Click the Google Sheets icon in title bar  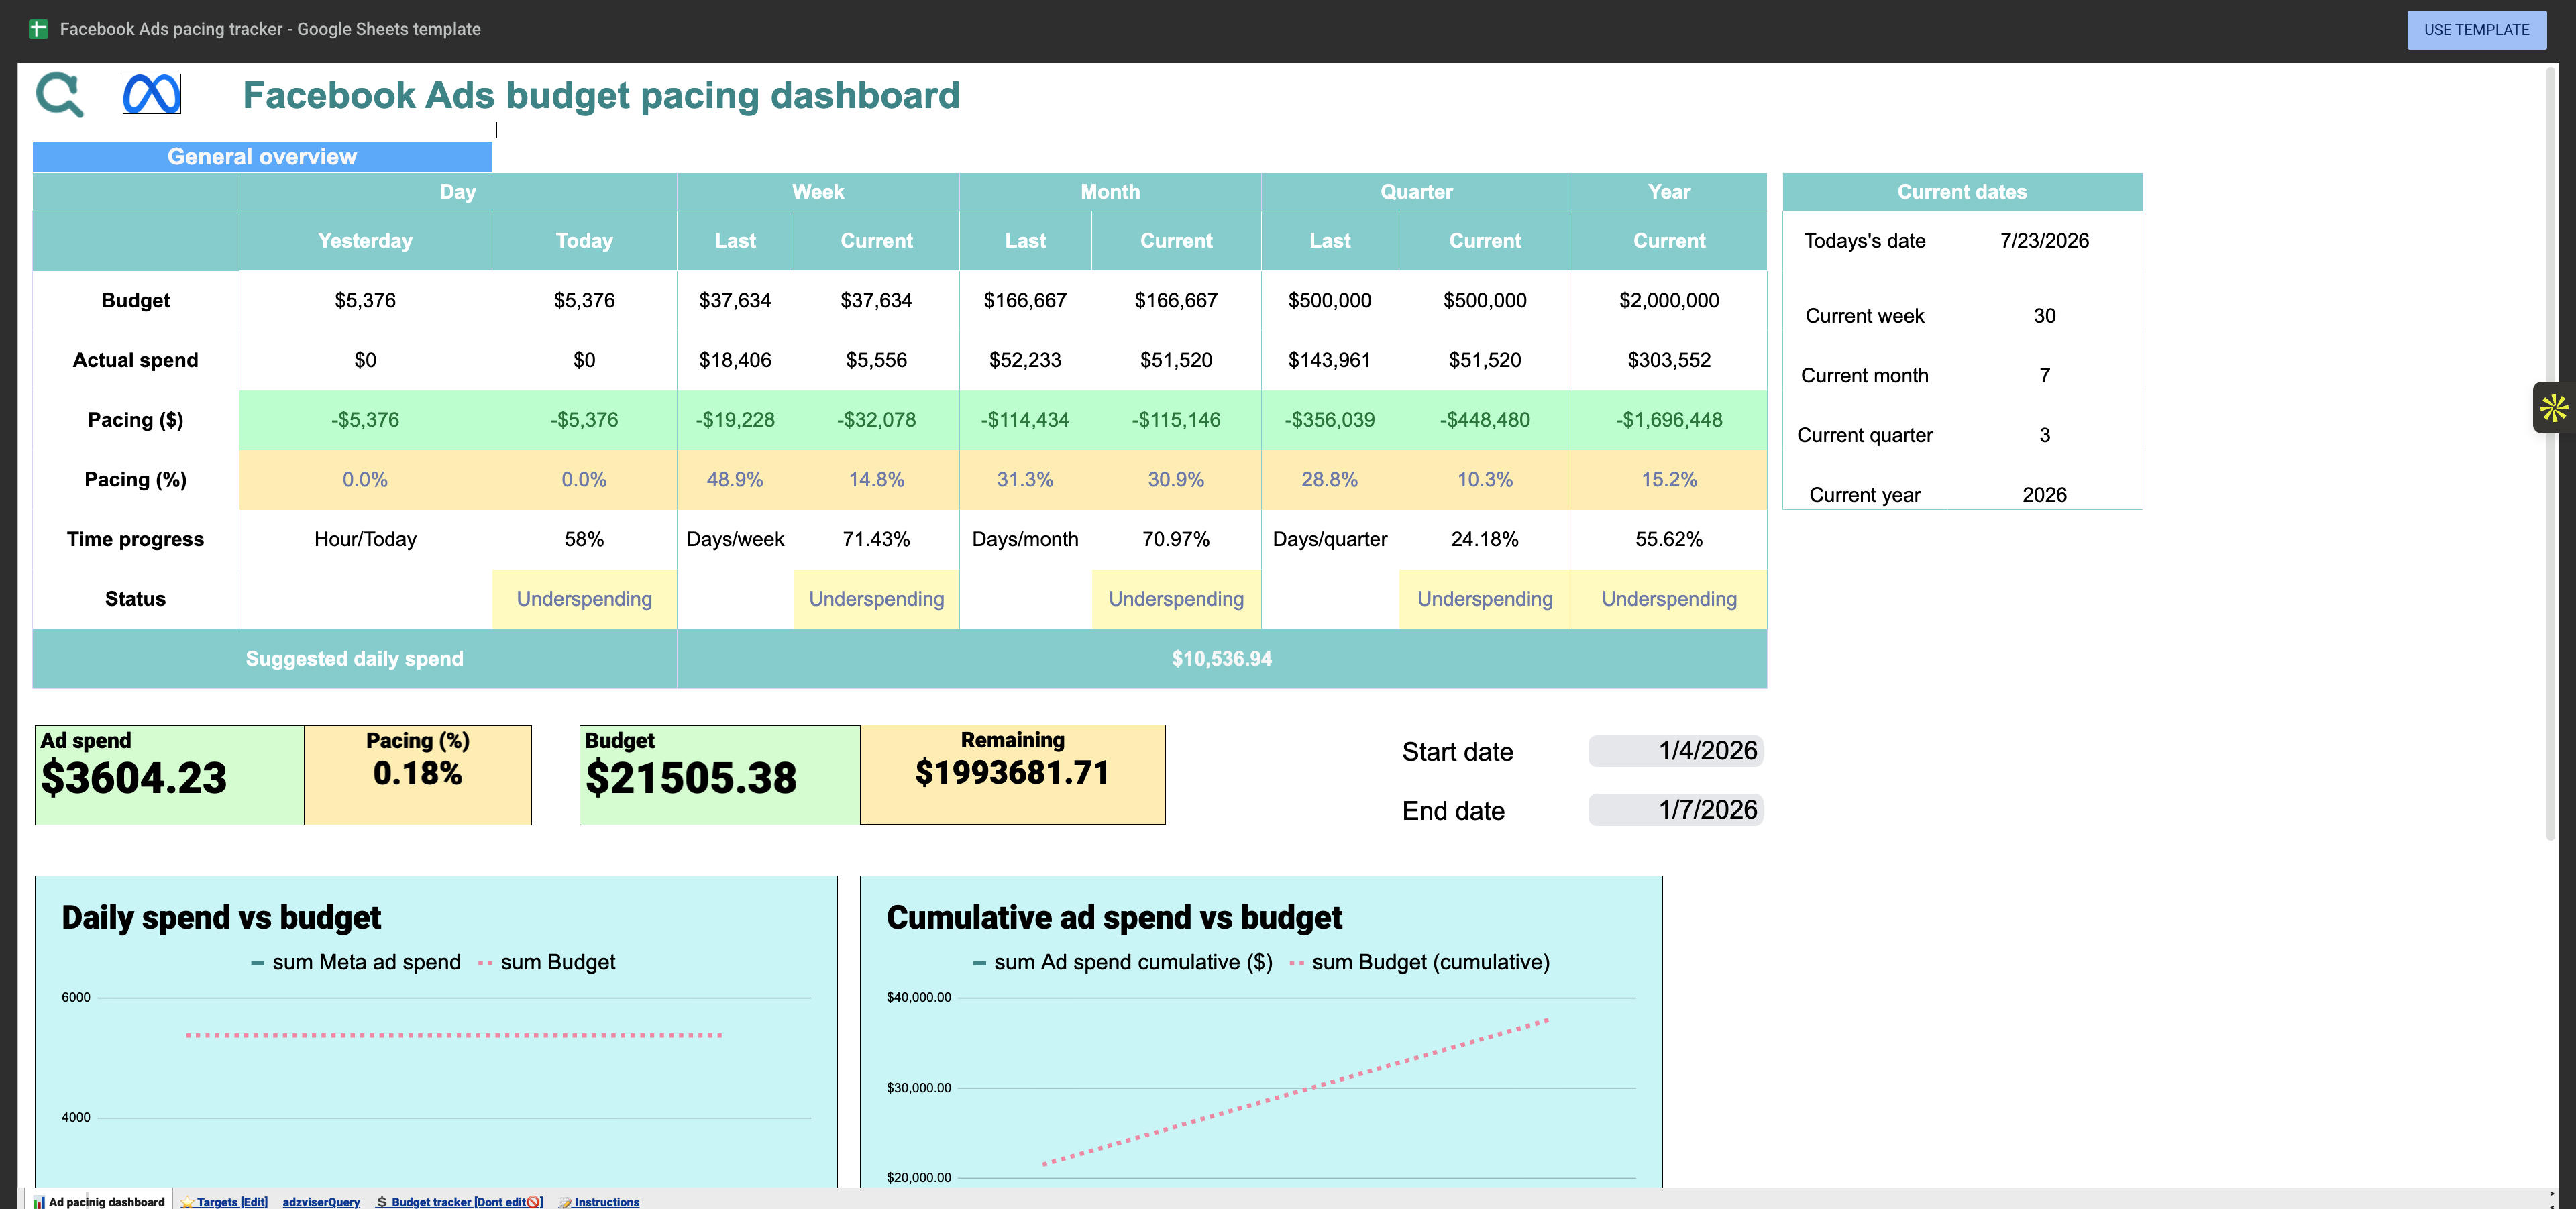(38, 29)
